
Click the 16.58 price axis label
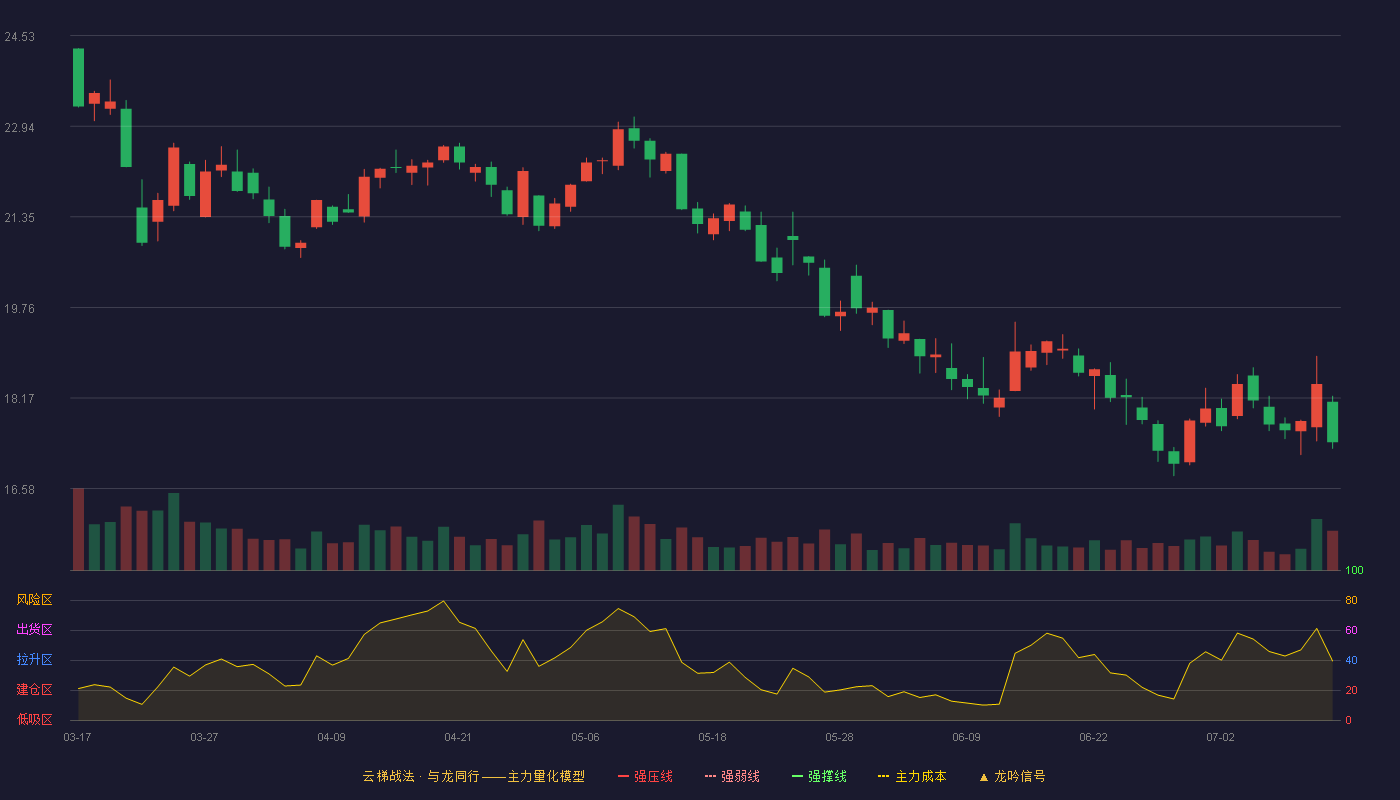click(19, 490)
